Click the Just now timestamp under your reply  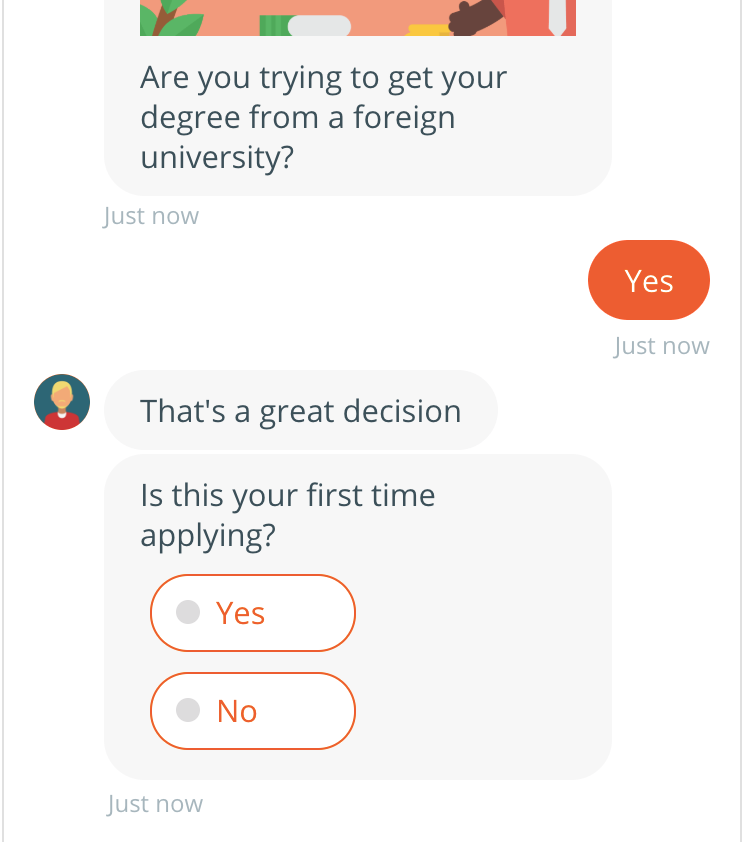click(x=661, y=345)
